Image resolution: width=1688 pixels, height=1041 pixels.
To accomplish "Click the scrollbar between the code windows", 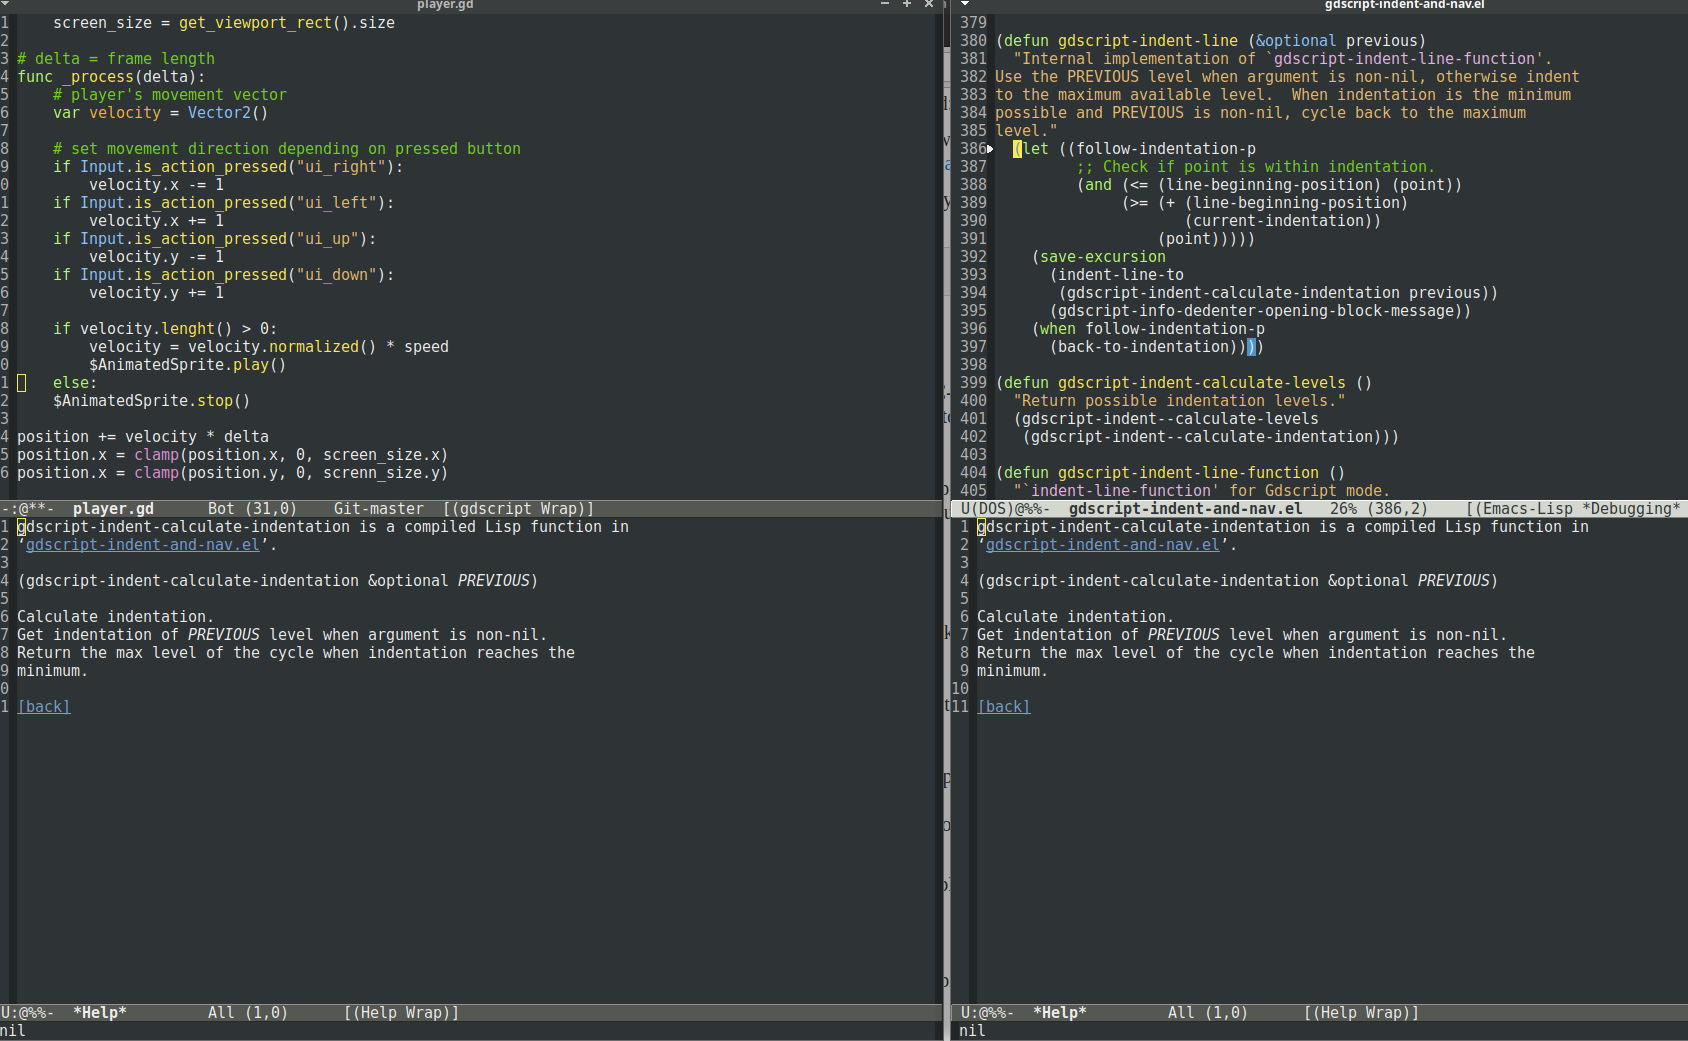I will pyautogui.click(x=946, y=250).
